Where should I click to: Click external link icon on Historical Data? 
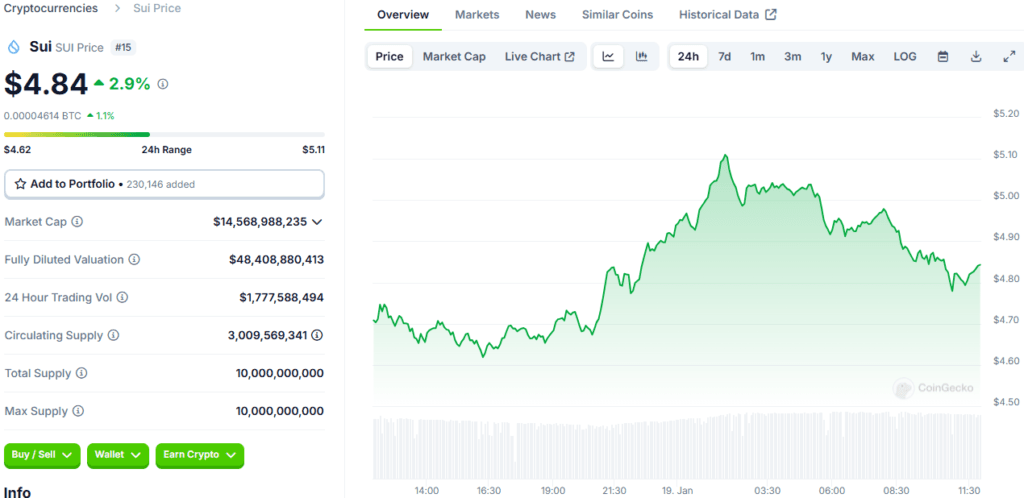[x=771, y=14]
